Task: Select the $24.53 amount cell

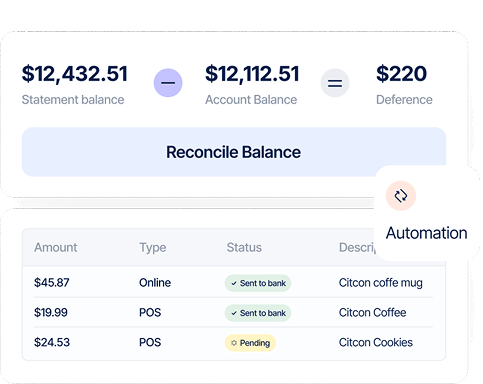Action: pos(52,342)
